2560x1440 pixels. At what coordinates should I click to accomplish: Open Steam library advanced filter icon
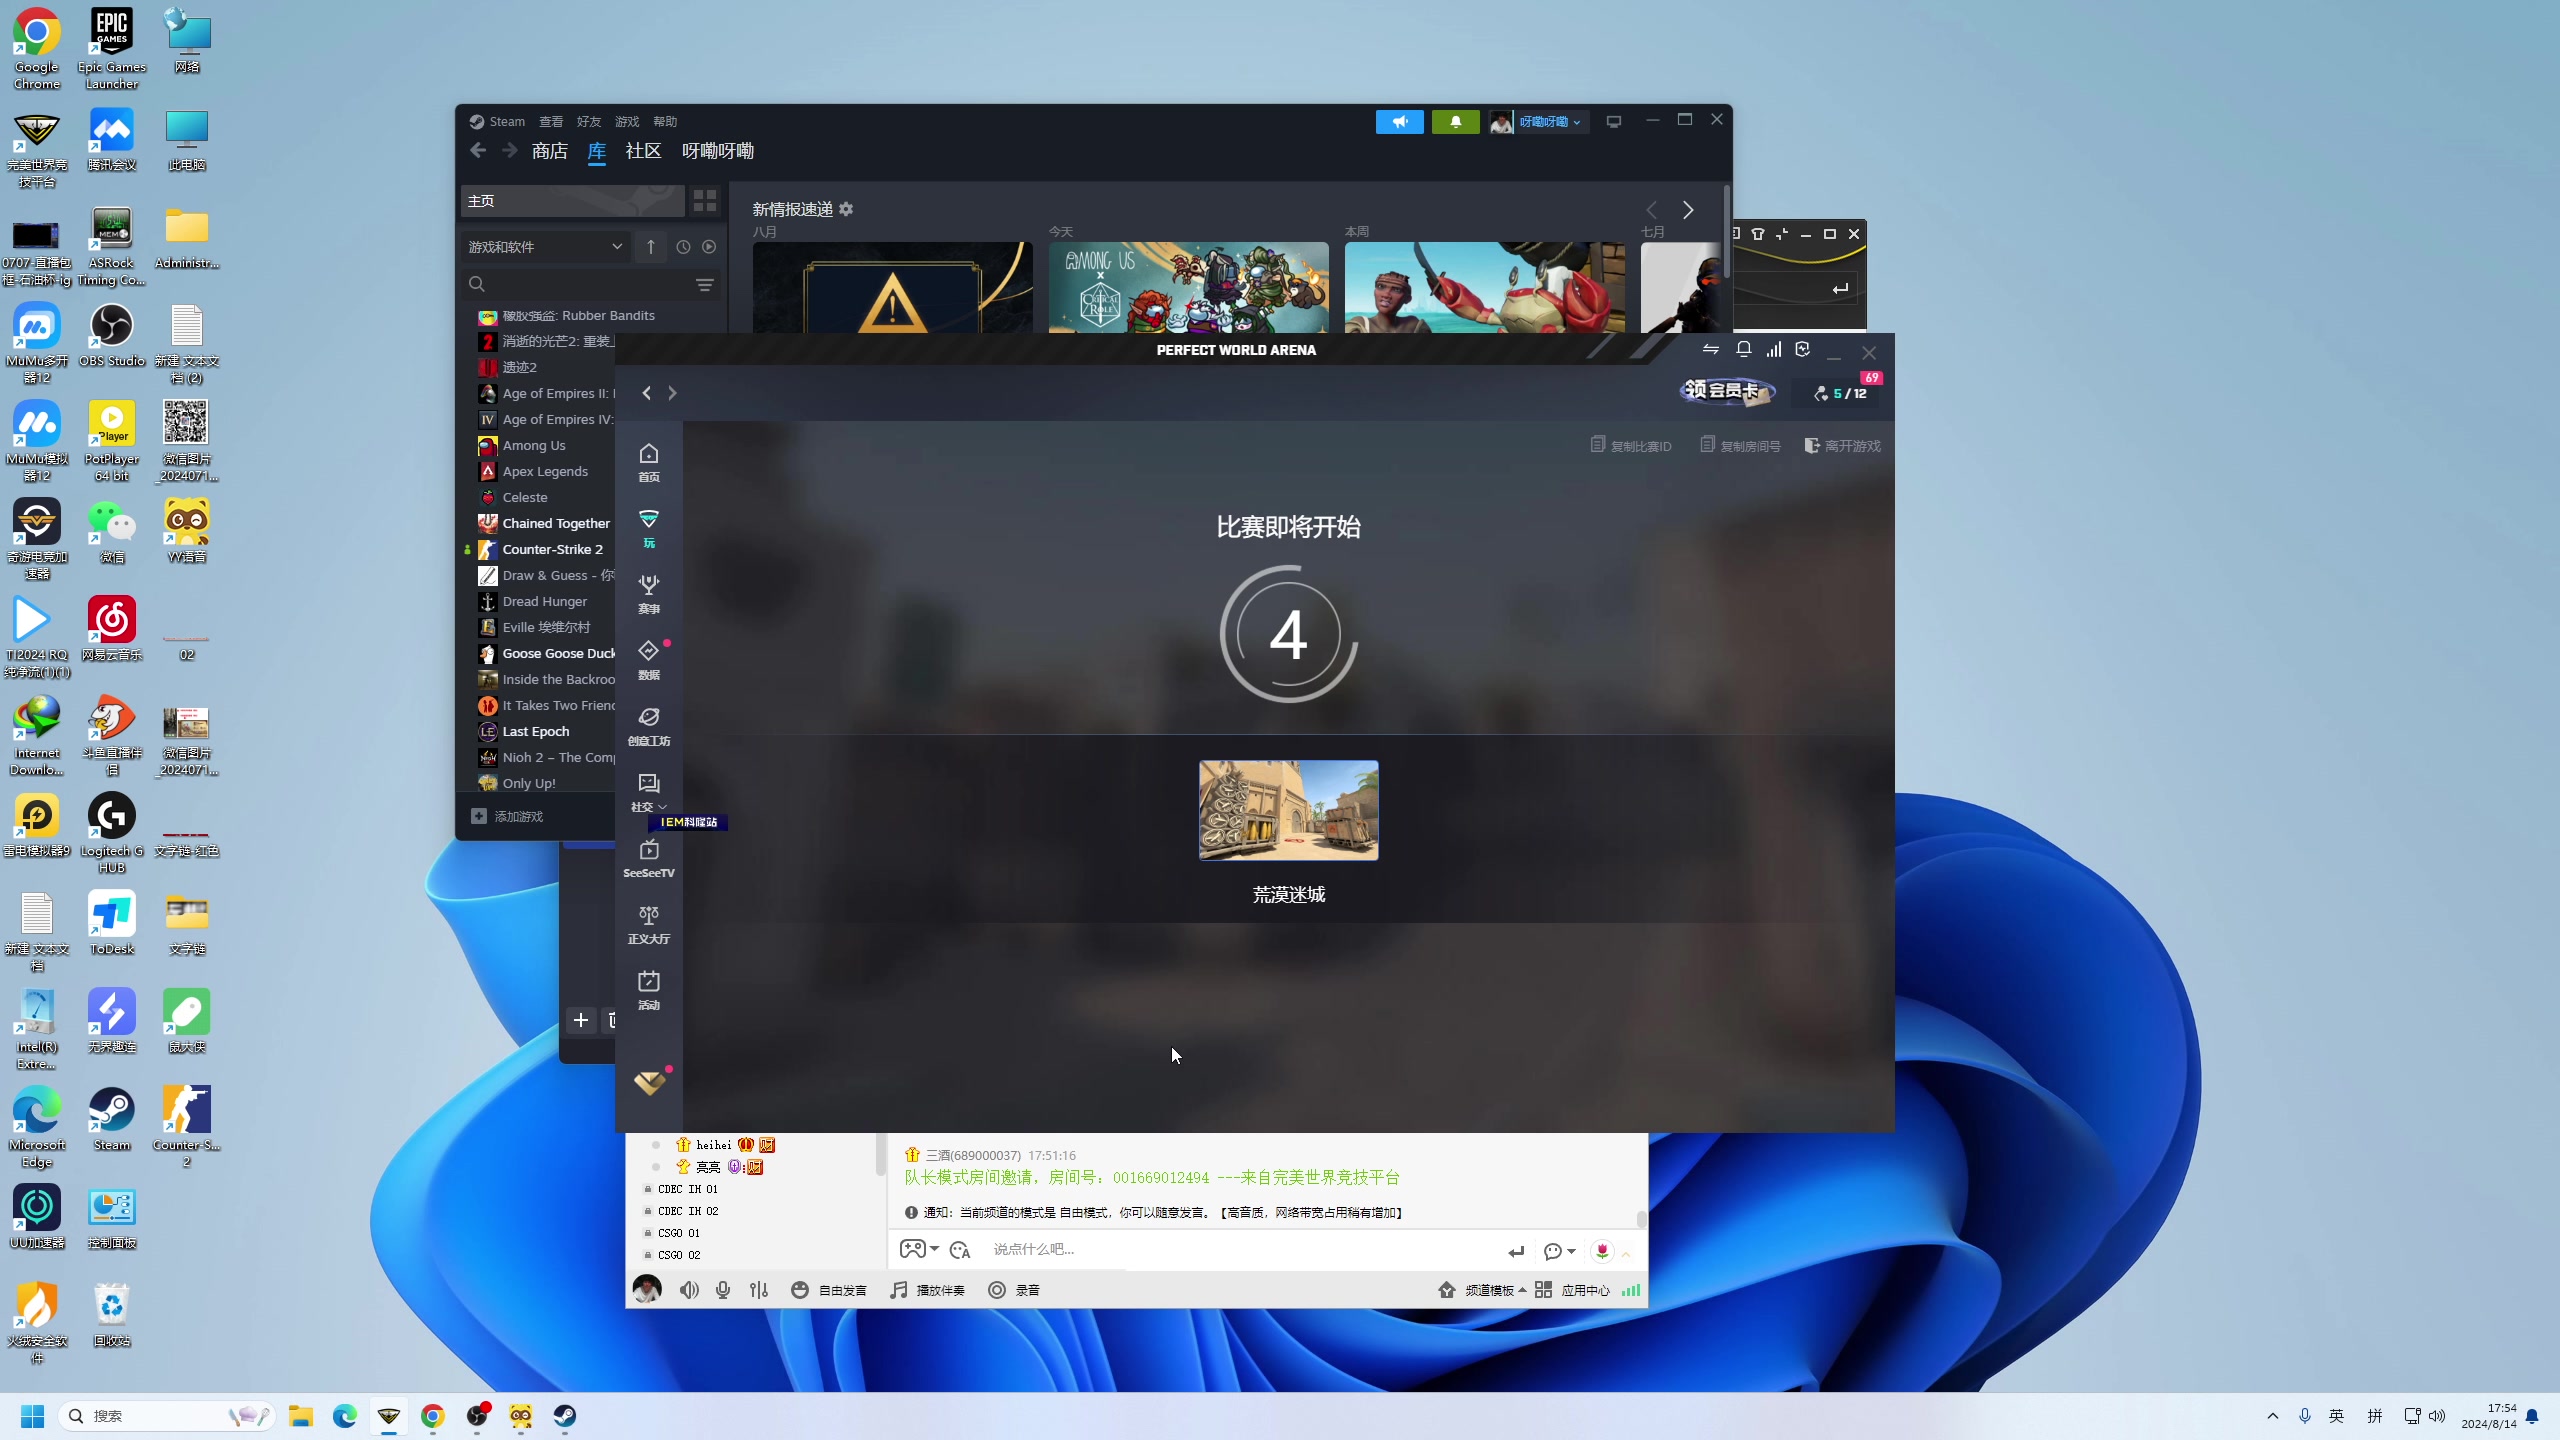[705, 285]
